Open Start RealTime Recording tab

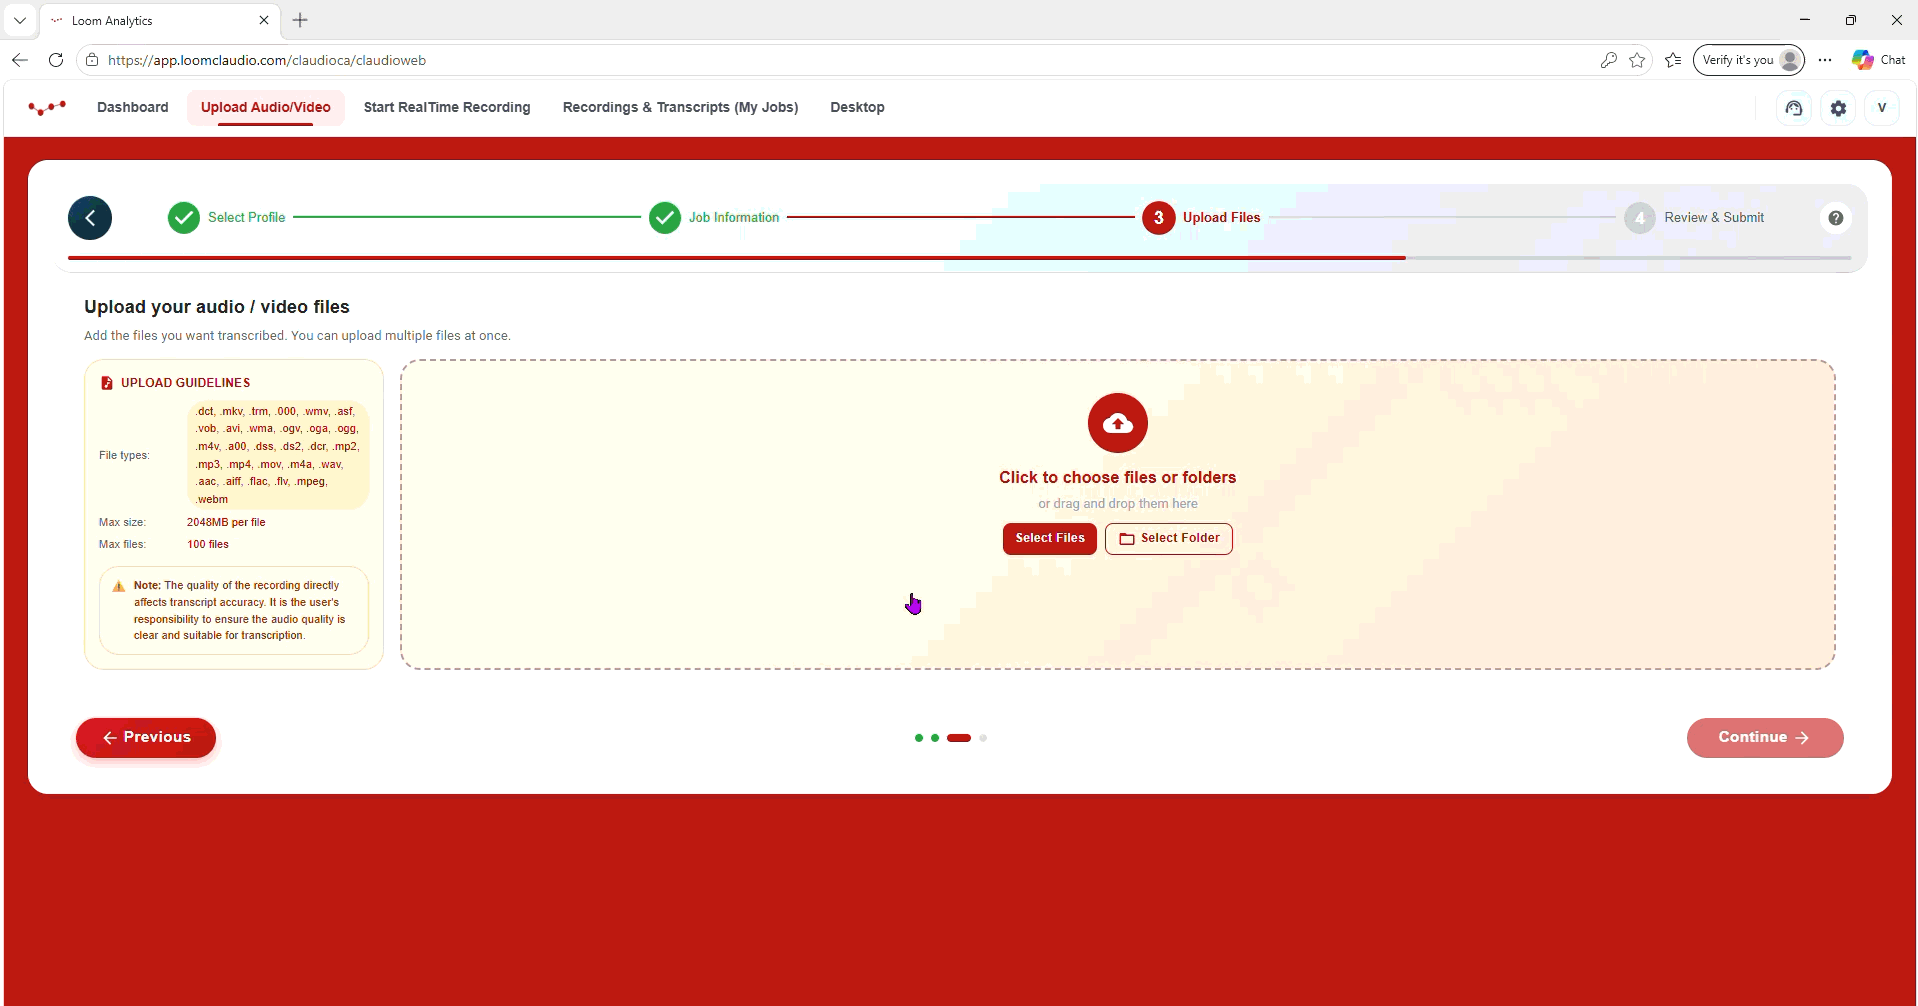(x=447, y=108)
